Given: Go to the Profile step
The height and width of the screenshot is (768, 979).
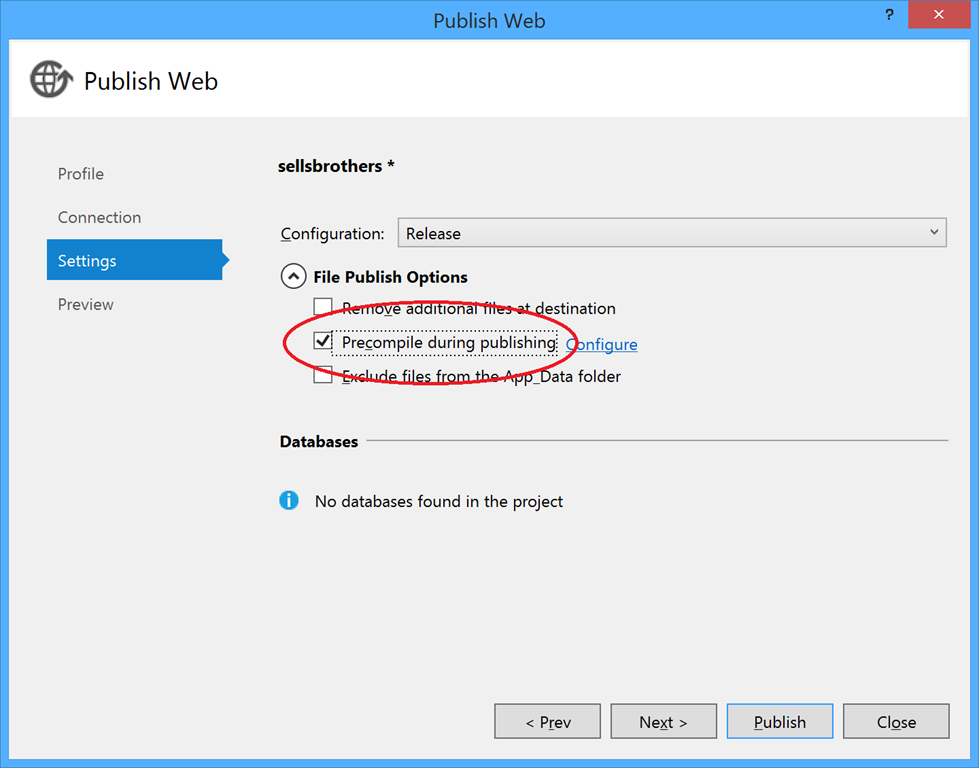Looking at the screenshot, I should tap(81, 174).
